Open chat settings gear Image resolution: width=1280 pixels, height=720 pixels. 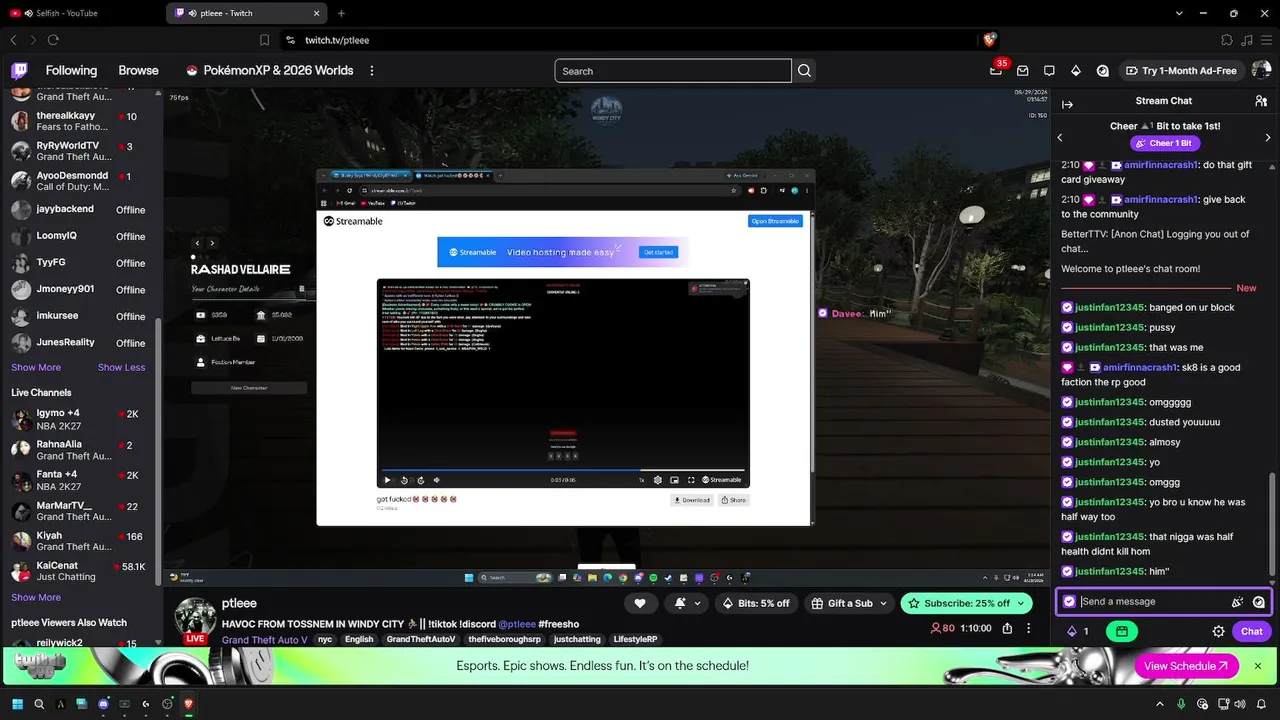(1219, 631)
